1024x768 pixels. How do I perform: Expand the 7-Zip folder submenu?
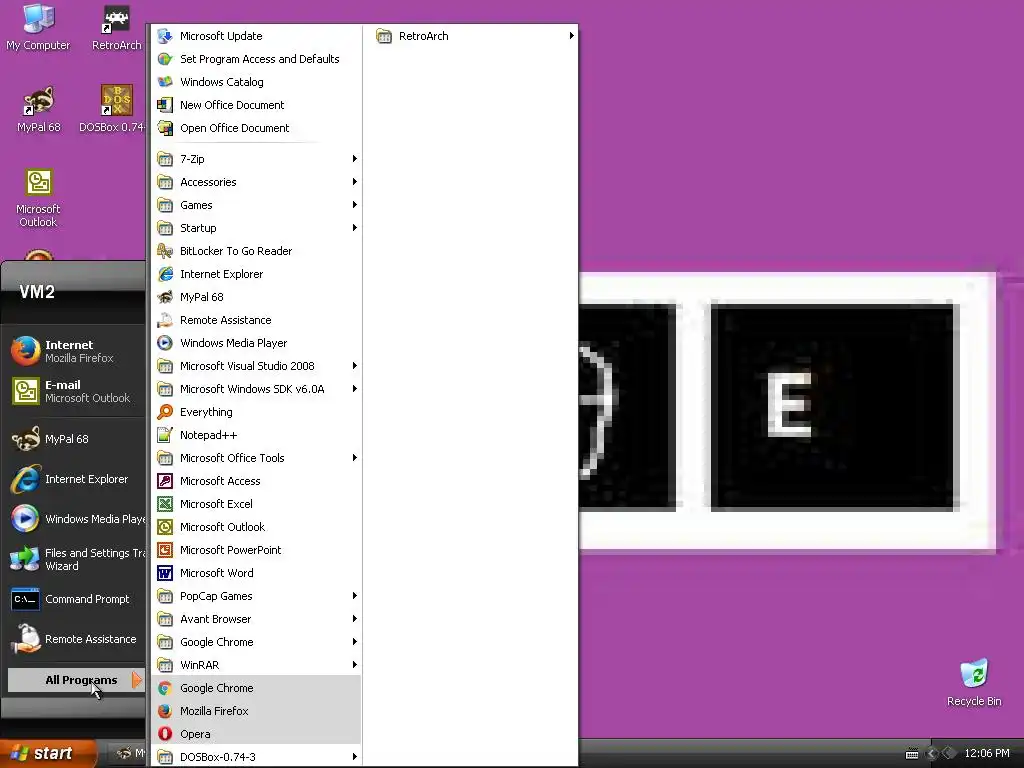[257, 159]
